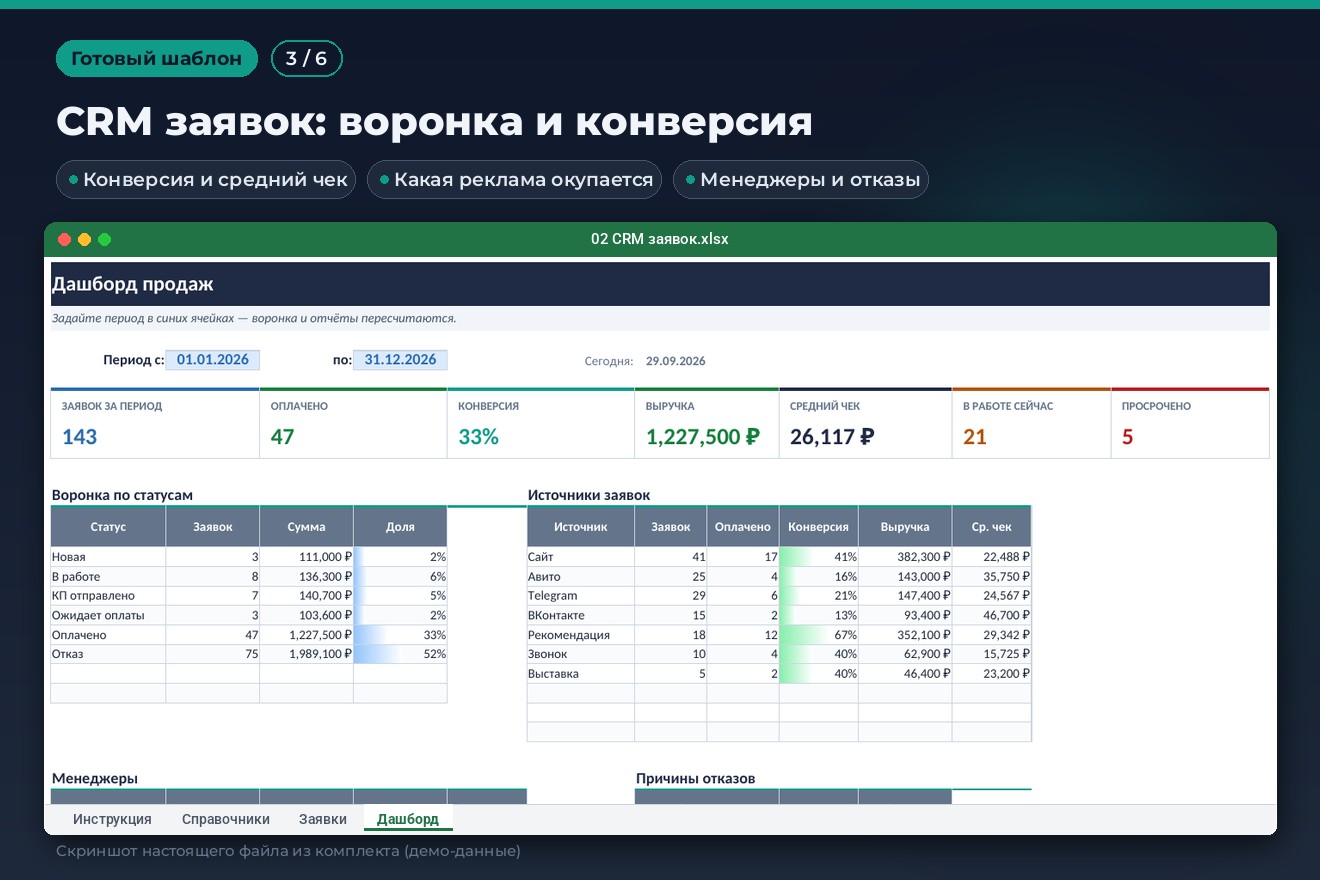Open the Инструкция sheet tab

pos(112,819)
